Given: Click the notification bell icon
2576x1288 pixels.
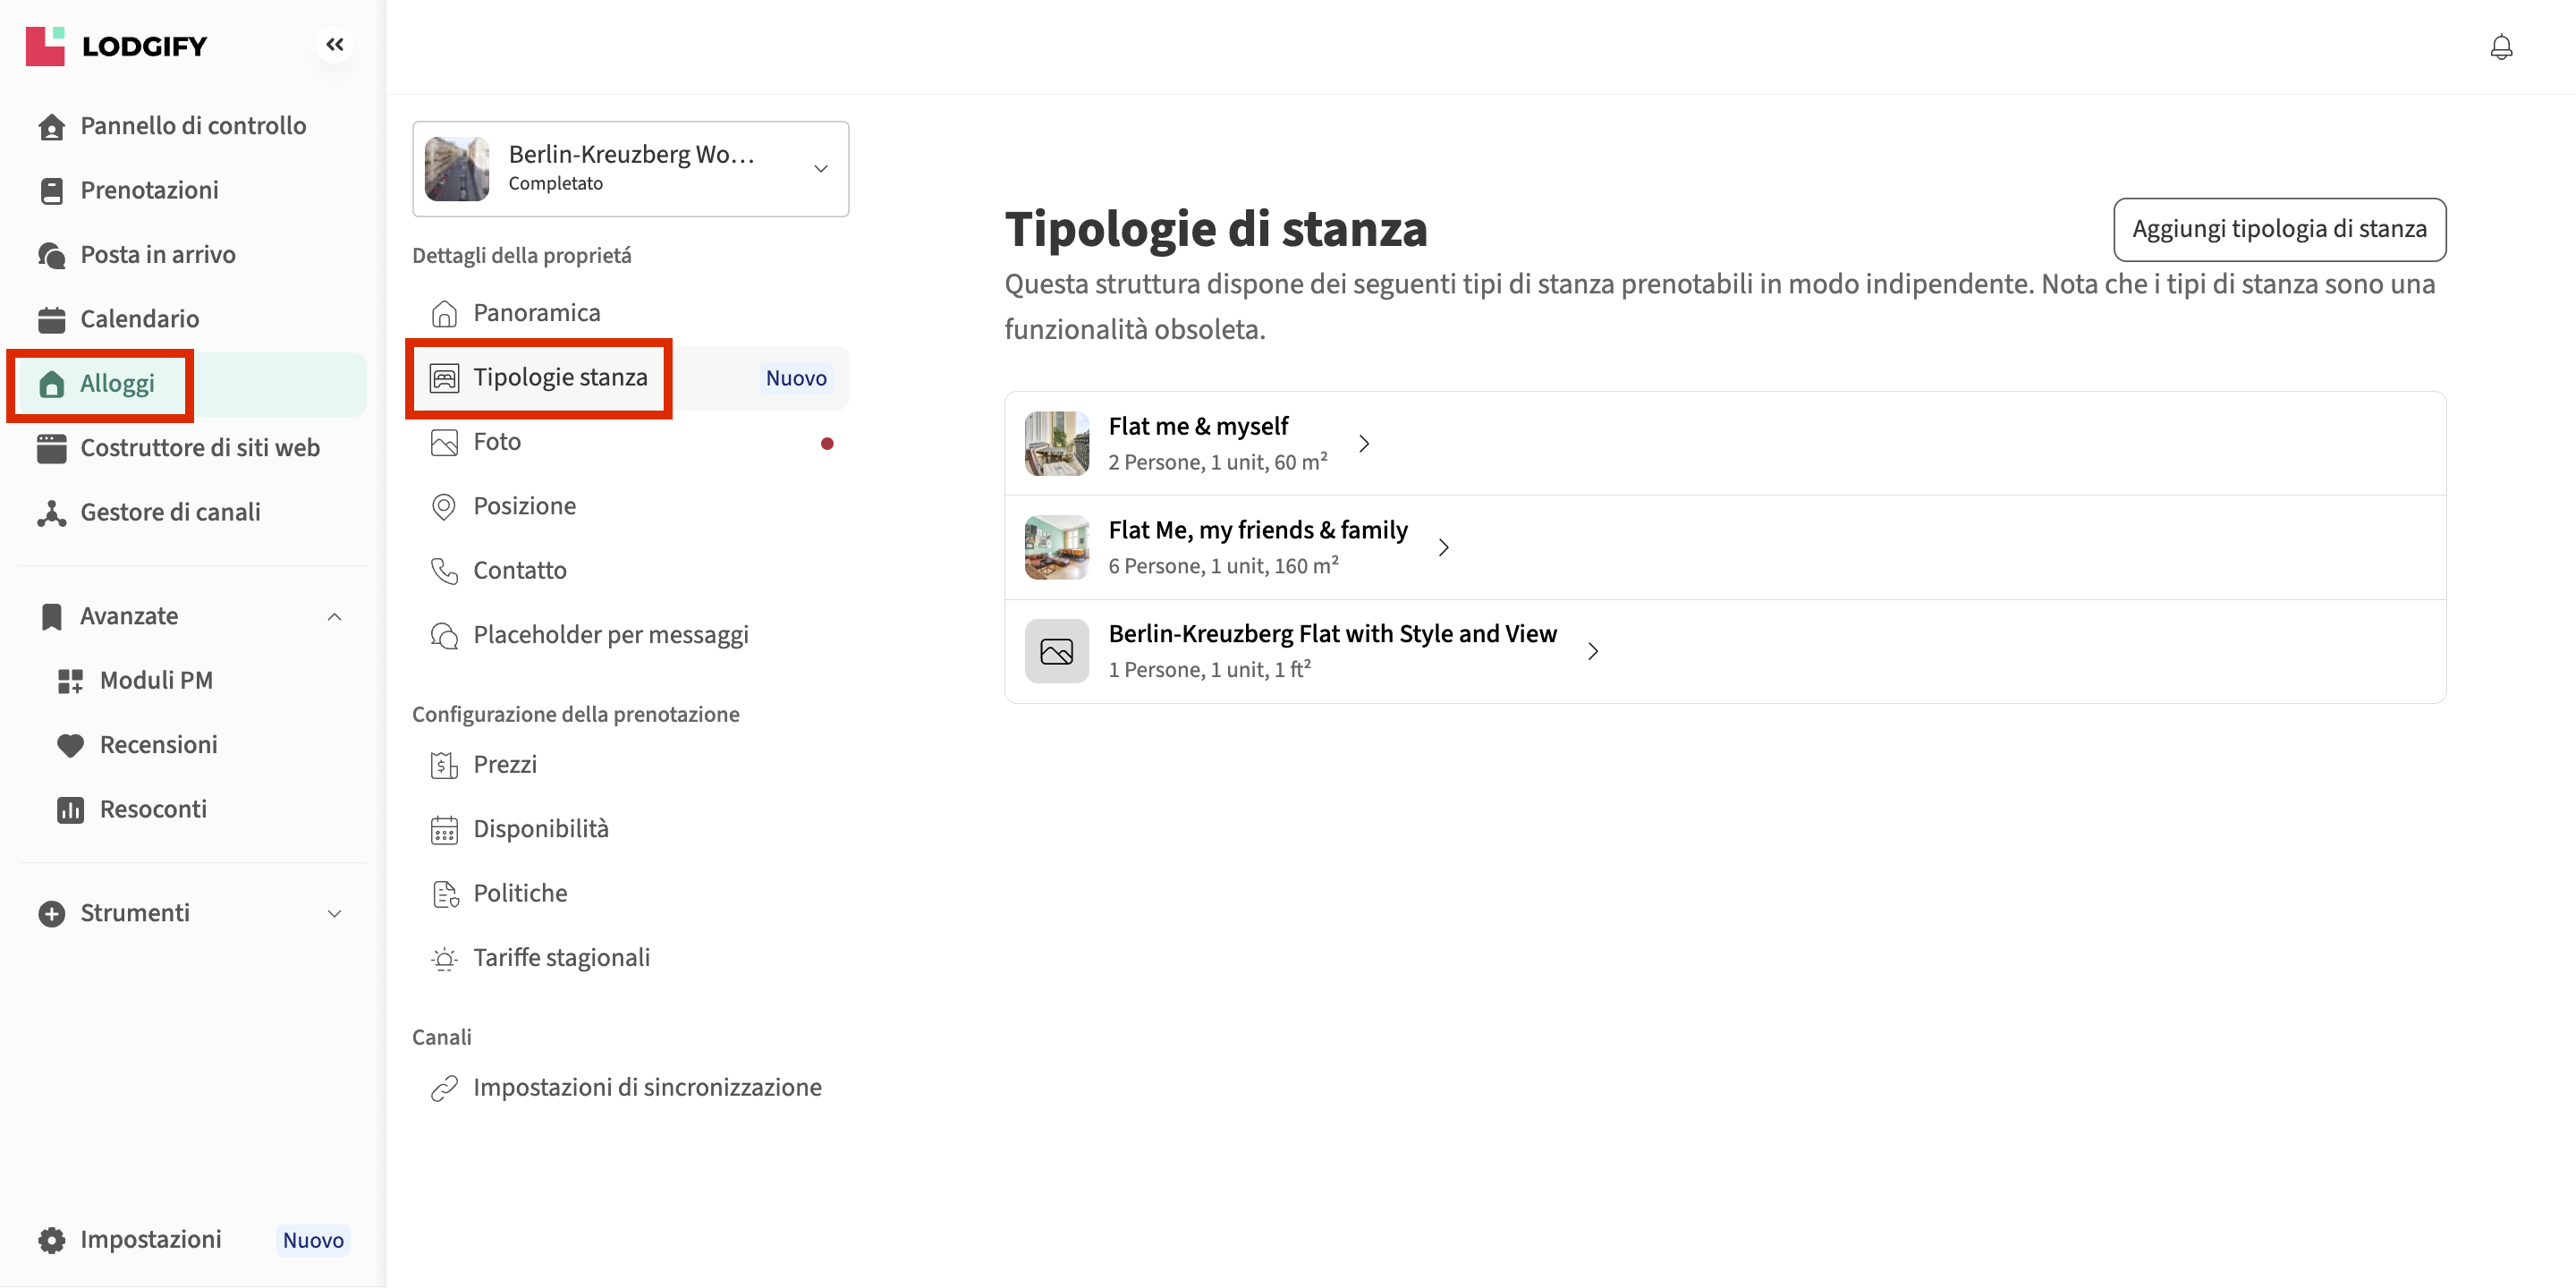Looking at the screenshot, I should click(x=2500, y=47).
